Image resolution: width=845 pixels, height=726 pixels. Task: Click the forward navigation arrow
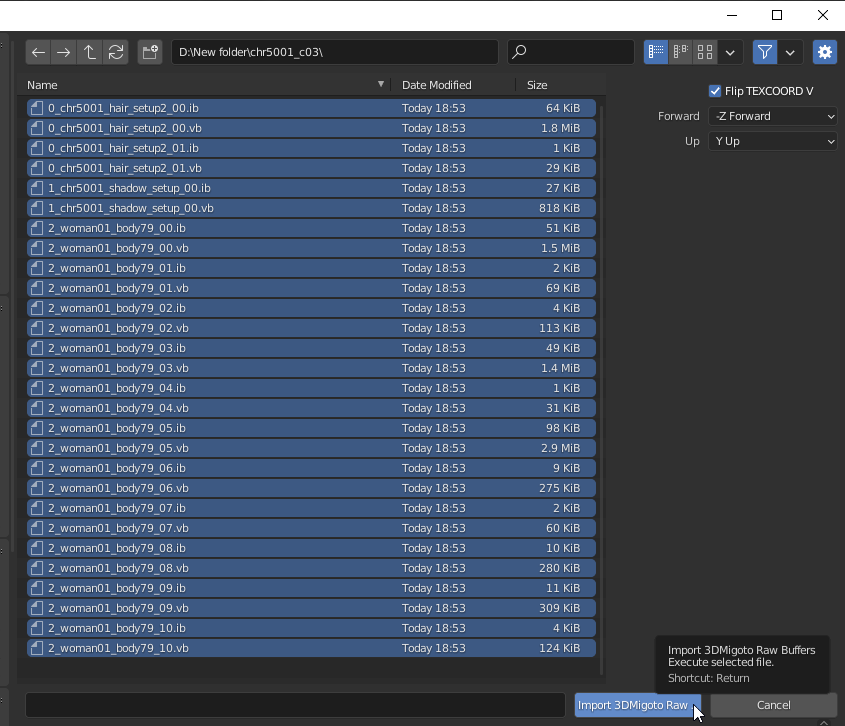tap(63, 52)
